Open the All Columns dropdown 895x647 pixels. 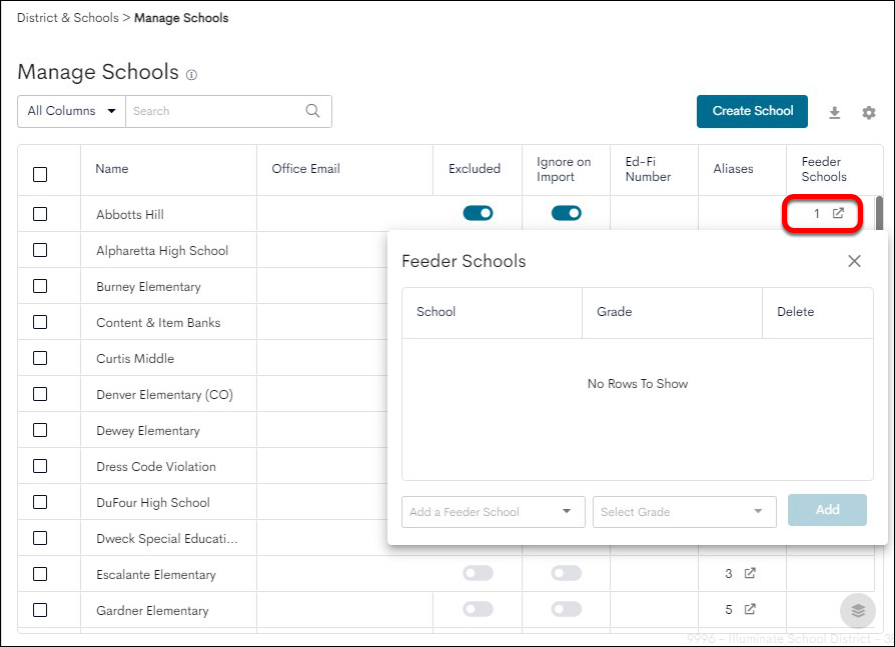click(x=71, y=111)
